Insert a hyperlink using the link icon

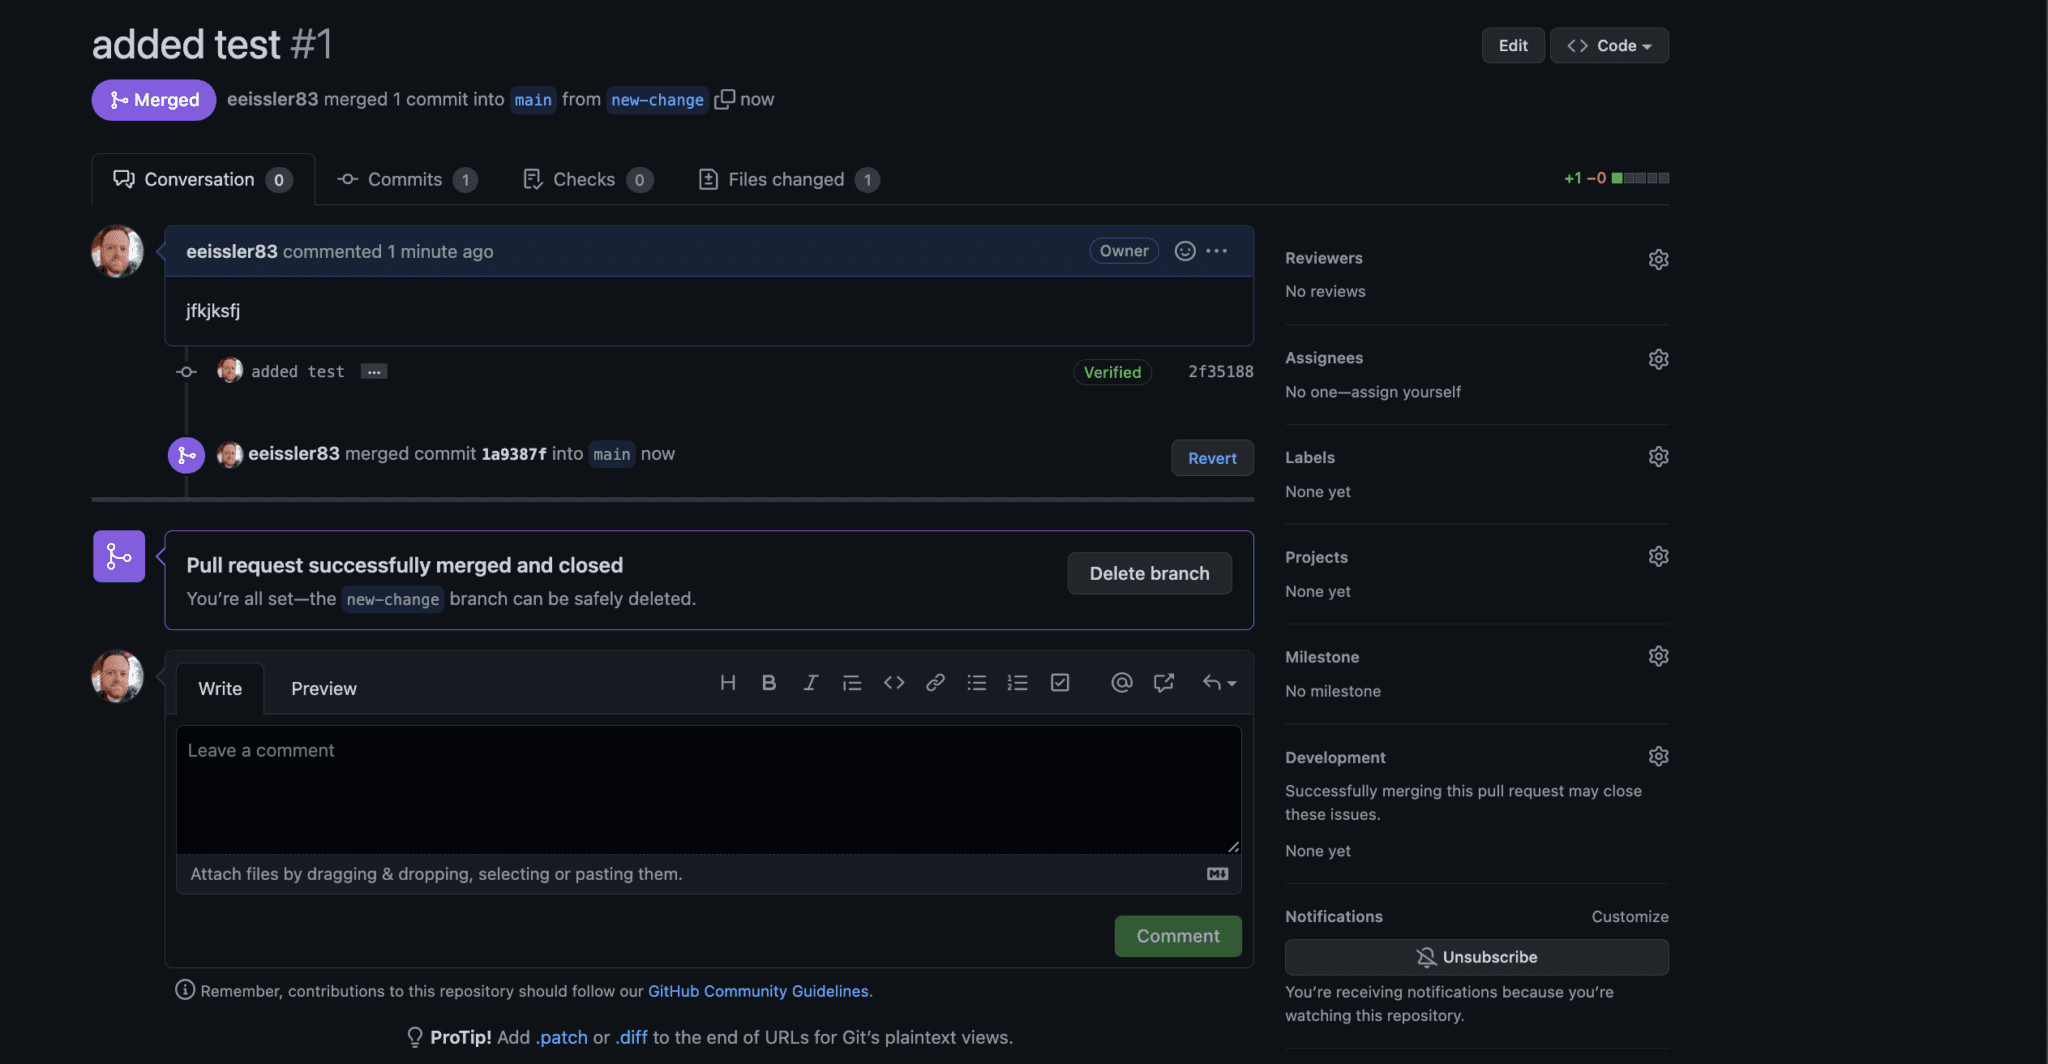935,682
